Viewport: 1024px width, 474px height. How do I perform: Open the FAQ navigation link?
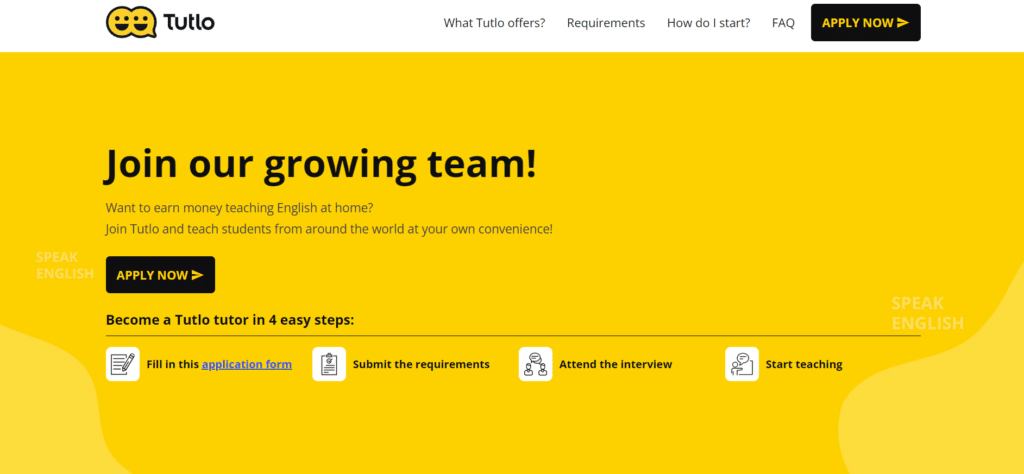pos(783,23)
